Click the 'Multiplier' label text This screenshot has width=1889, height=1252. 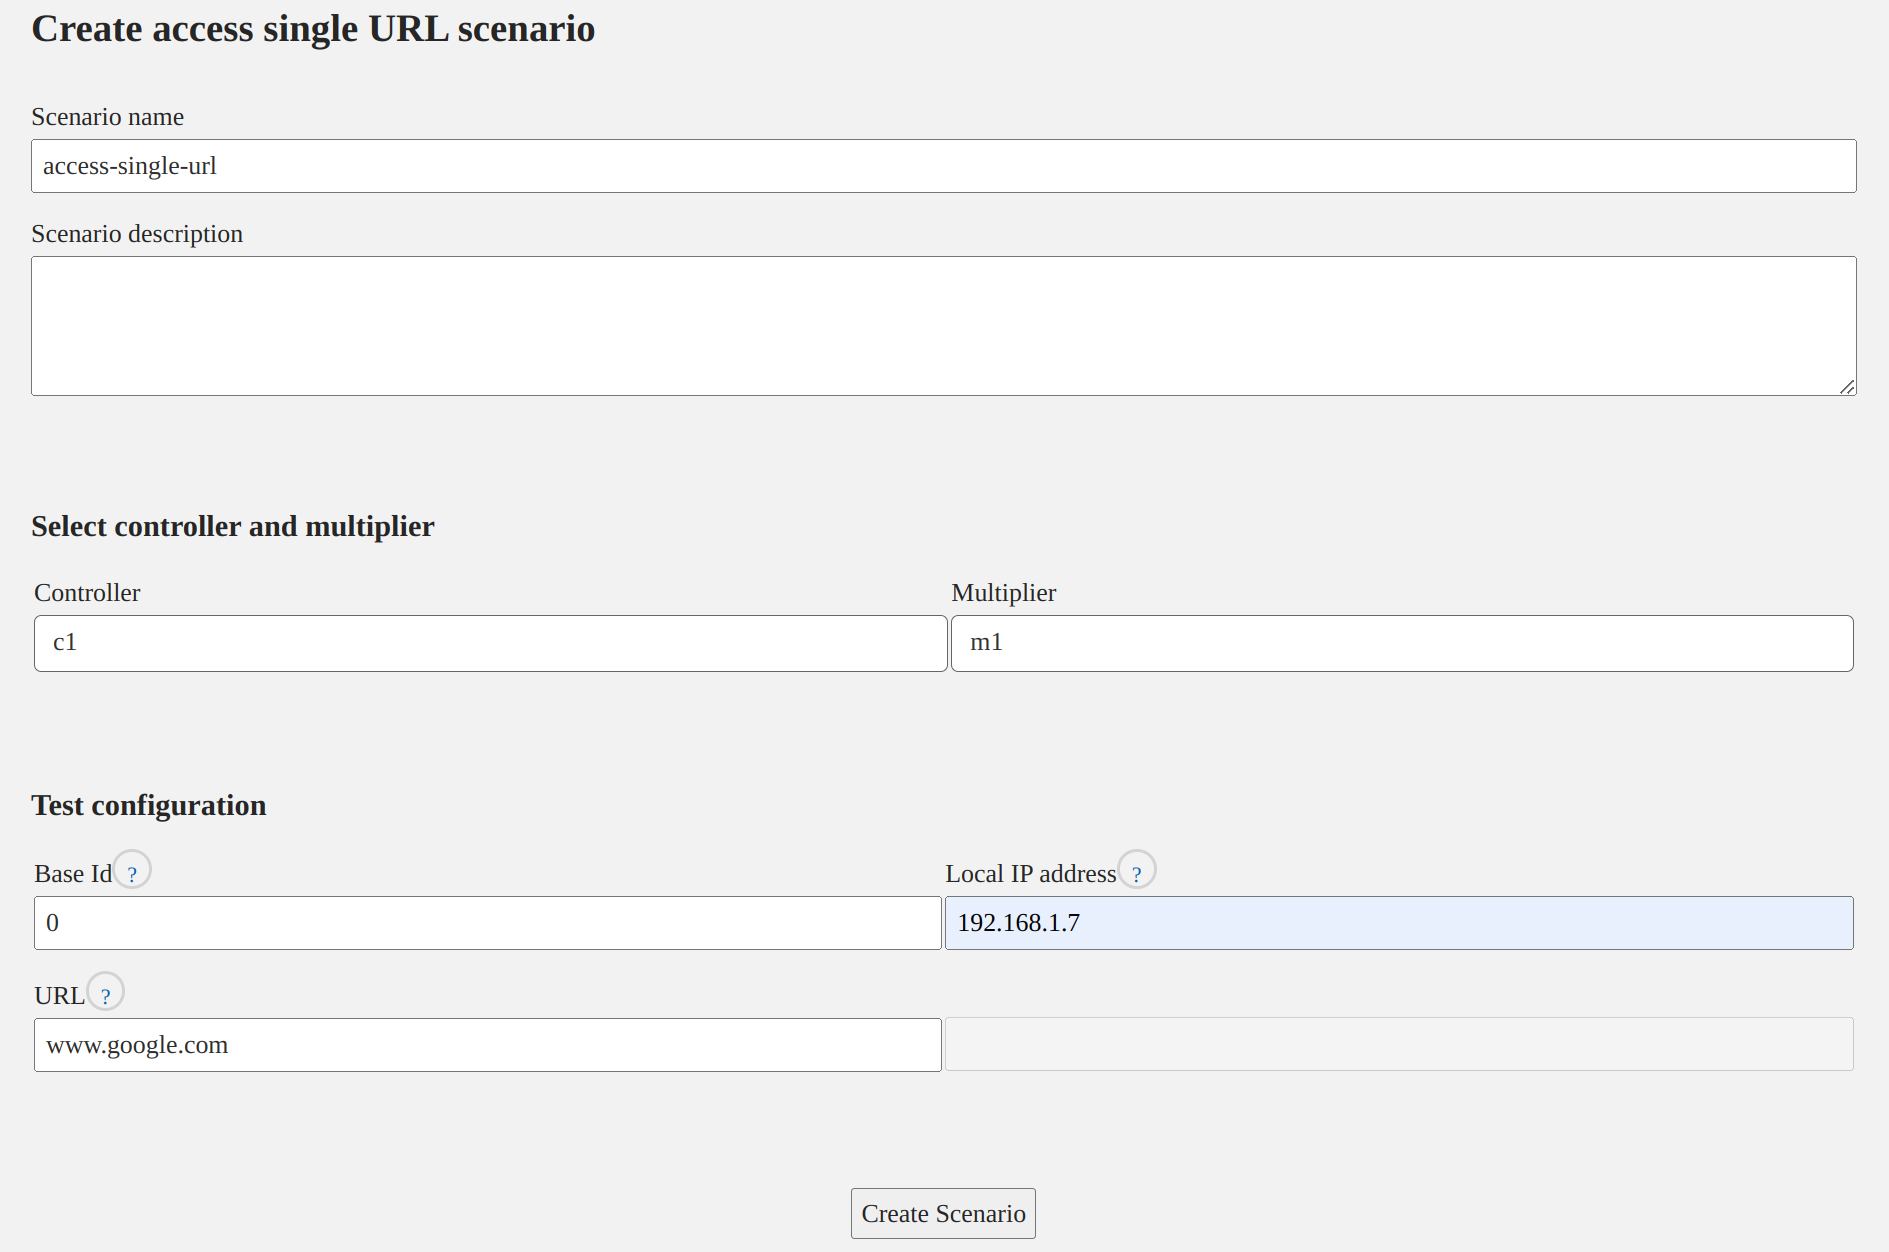click(x=1003, y=593)
